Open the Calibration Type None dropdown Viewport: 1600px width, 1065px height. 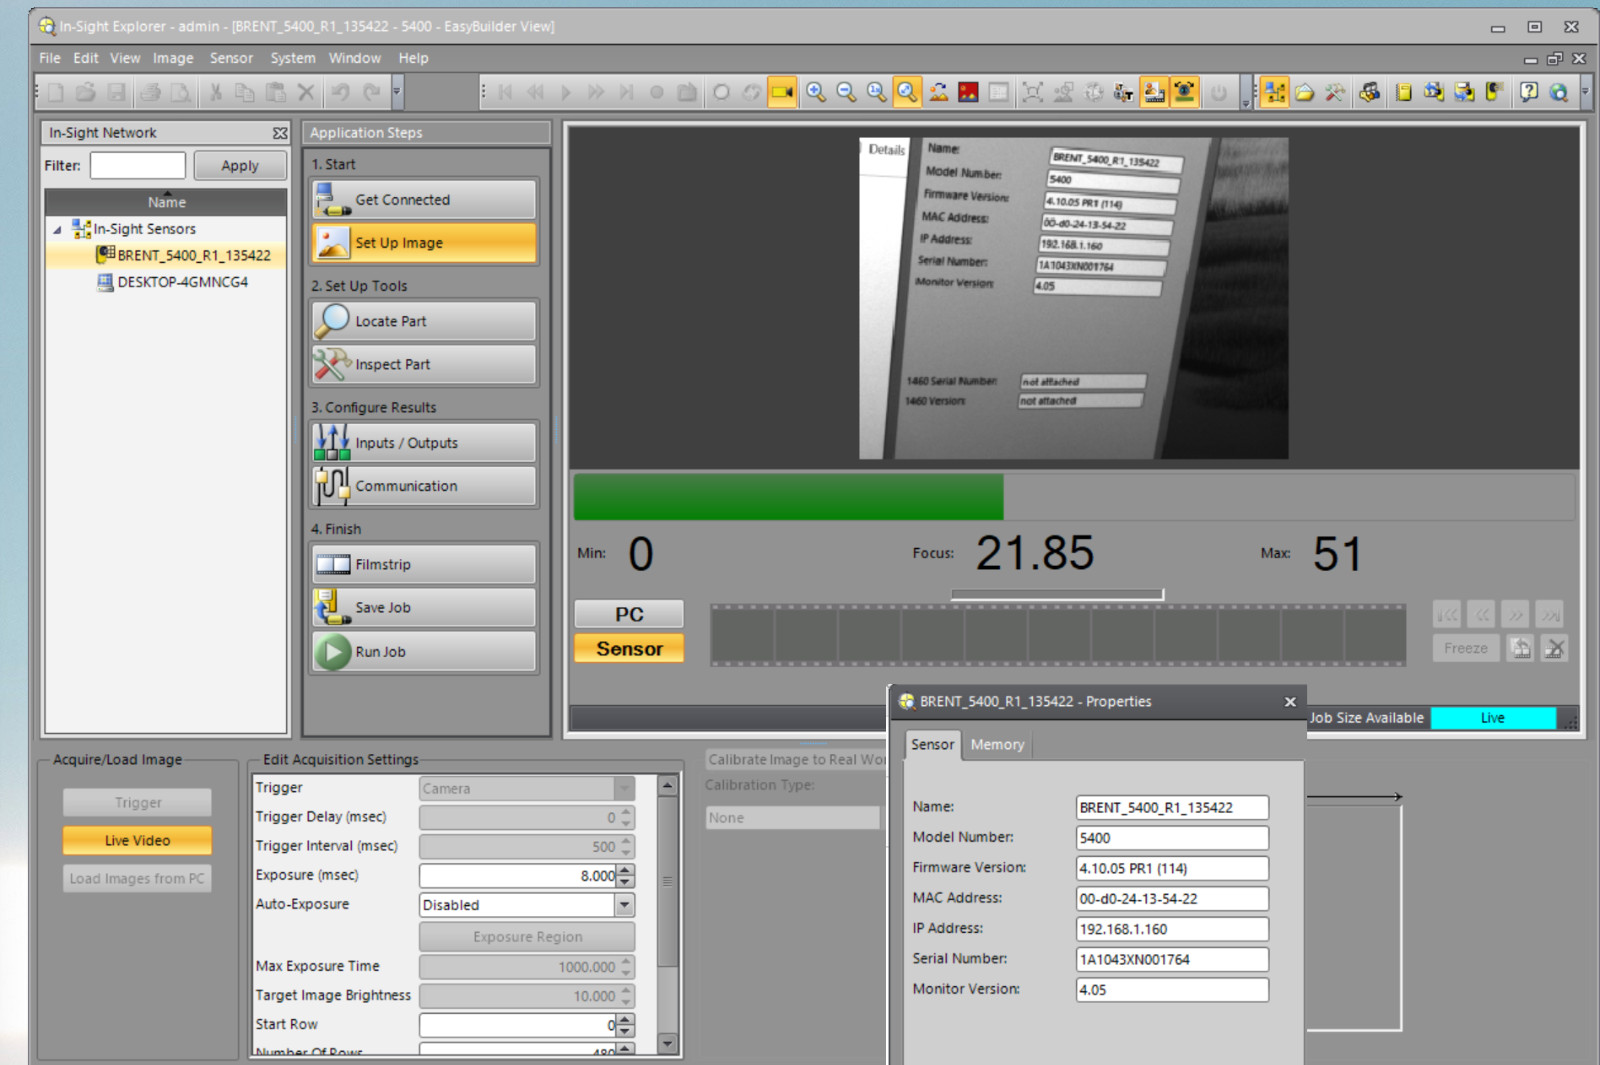(792, 818)
